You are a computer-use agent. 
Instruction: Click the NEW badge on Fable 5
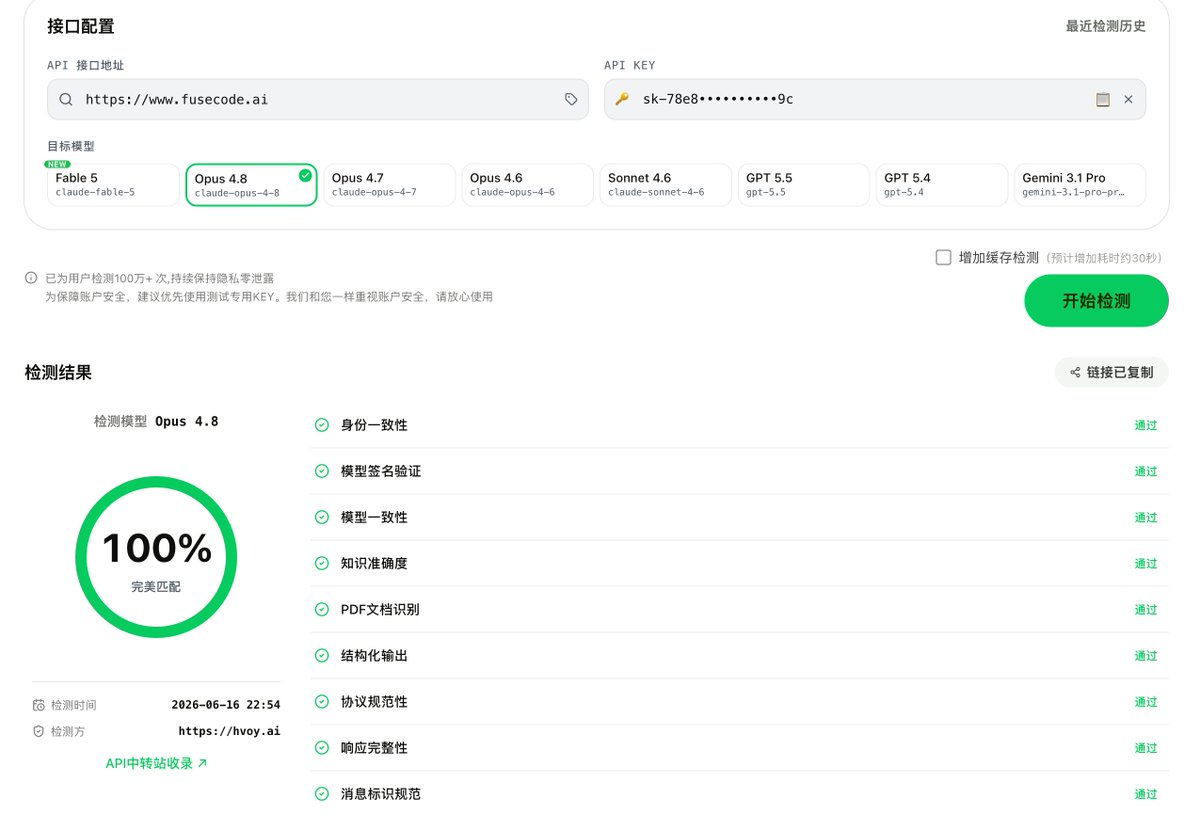coord(57,164)
